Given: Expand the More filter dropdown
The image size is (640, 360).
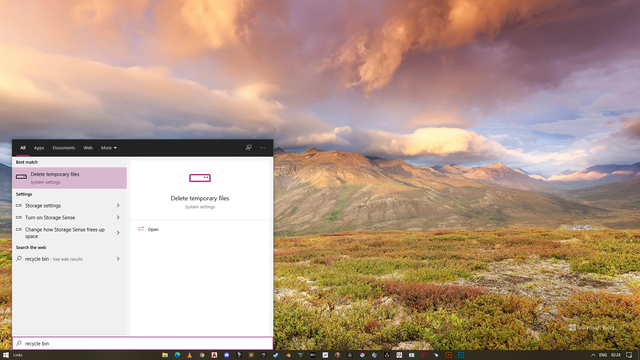Looking at the screenshot, I should (109, 148).
